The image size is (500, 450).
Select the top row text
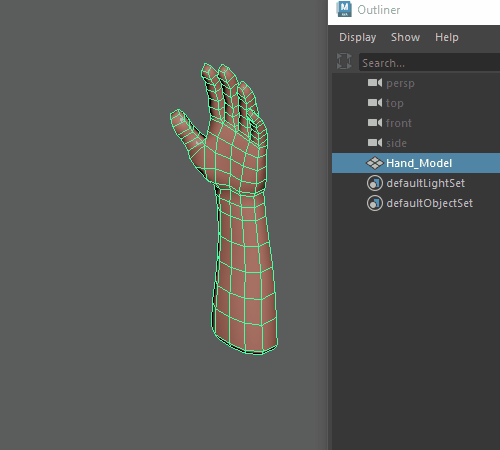(x=395, y=103)
